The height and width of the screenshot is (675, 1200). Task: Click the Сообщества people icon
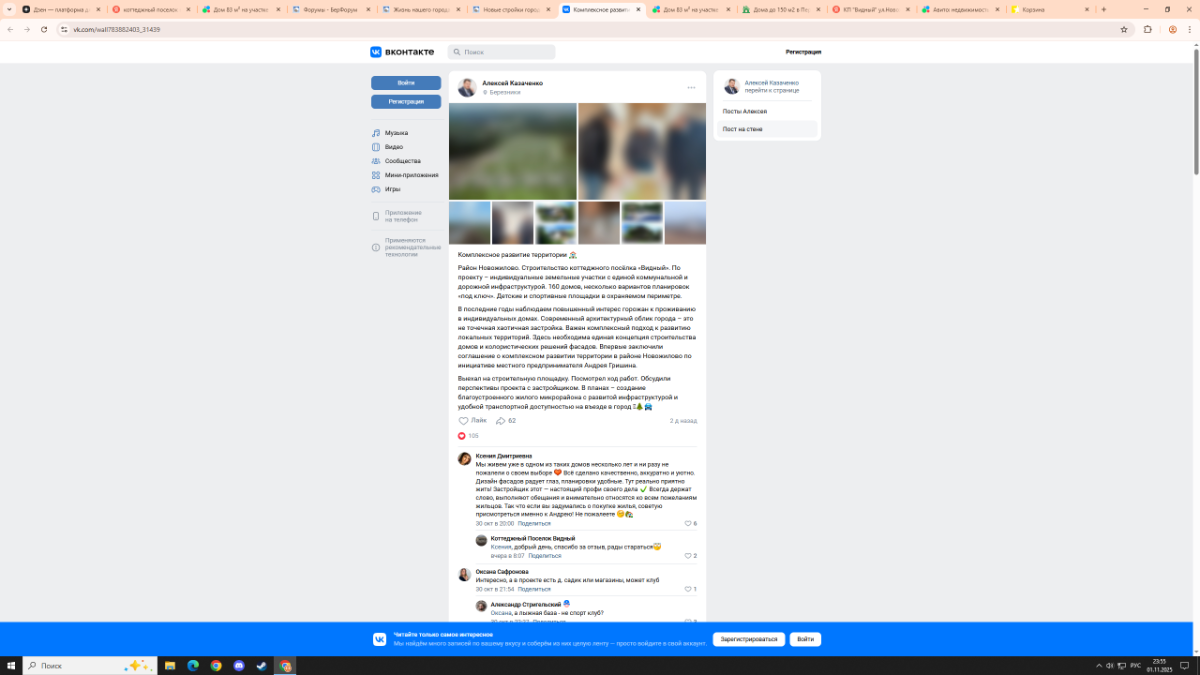[x=376, y=161]
